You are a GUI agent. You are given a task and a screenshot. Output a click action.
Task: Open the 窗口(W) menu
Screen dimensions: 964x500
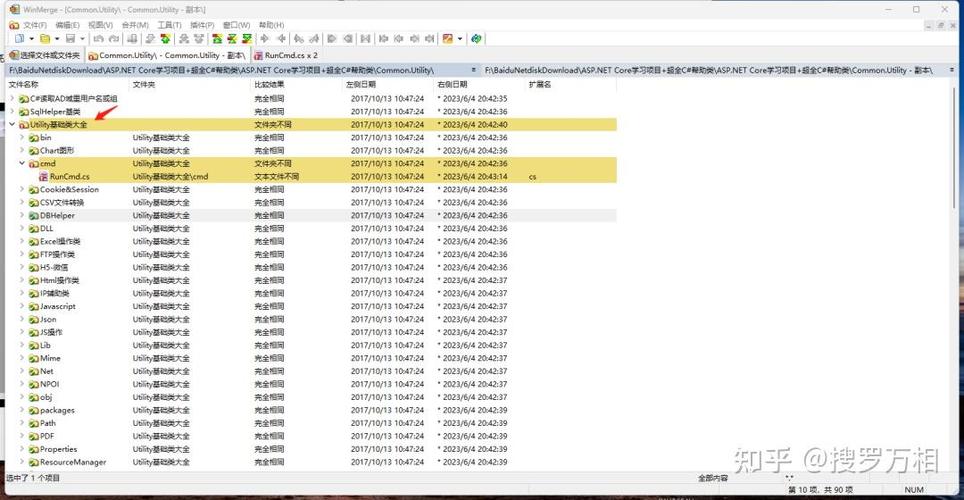coord(237,25)
